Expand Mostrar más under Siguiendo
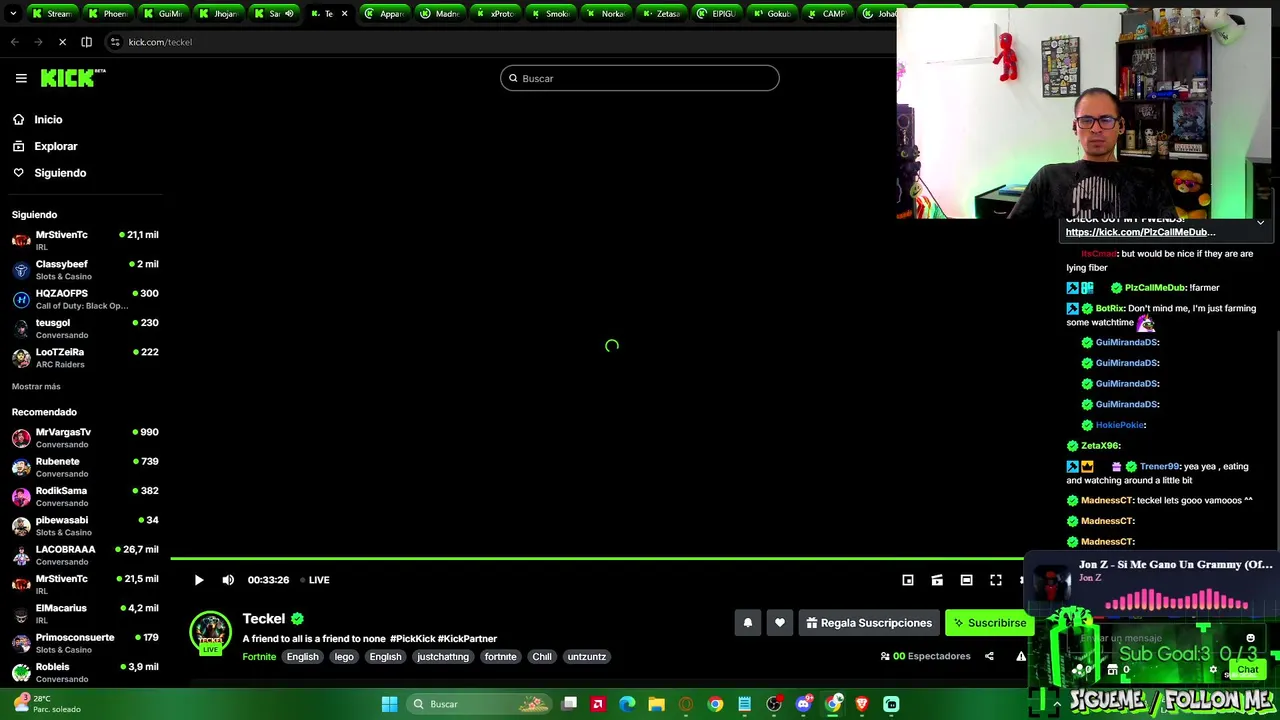The width and height of the screenshot is (1280, 720). [36, 386]
